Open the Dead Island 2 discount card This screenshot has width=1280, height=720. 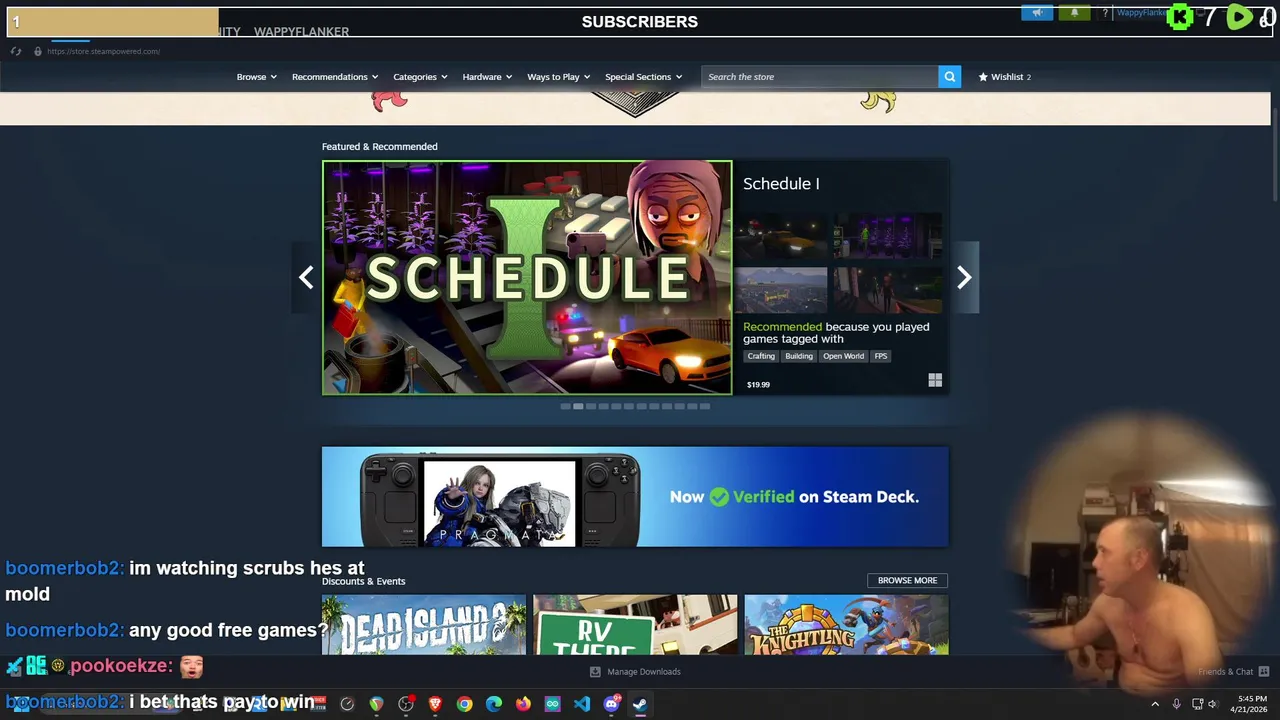tap(424, 625)
